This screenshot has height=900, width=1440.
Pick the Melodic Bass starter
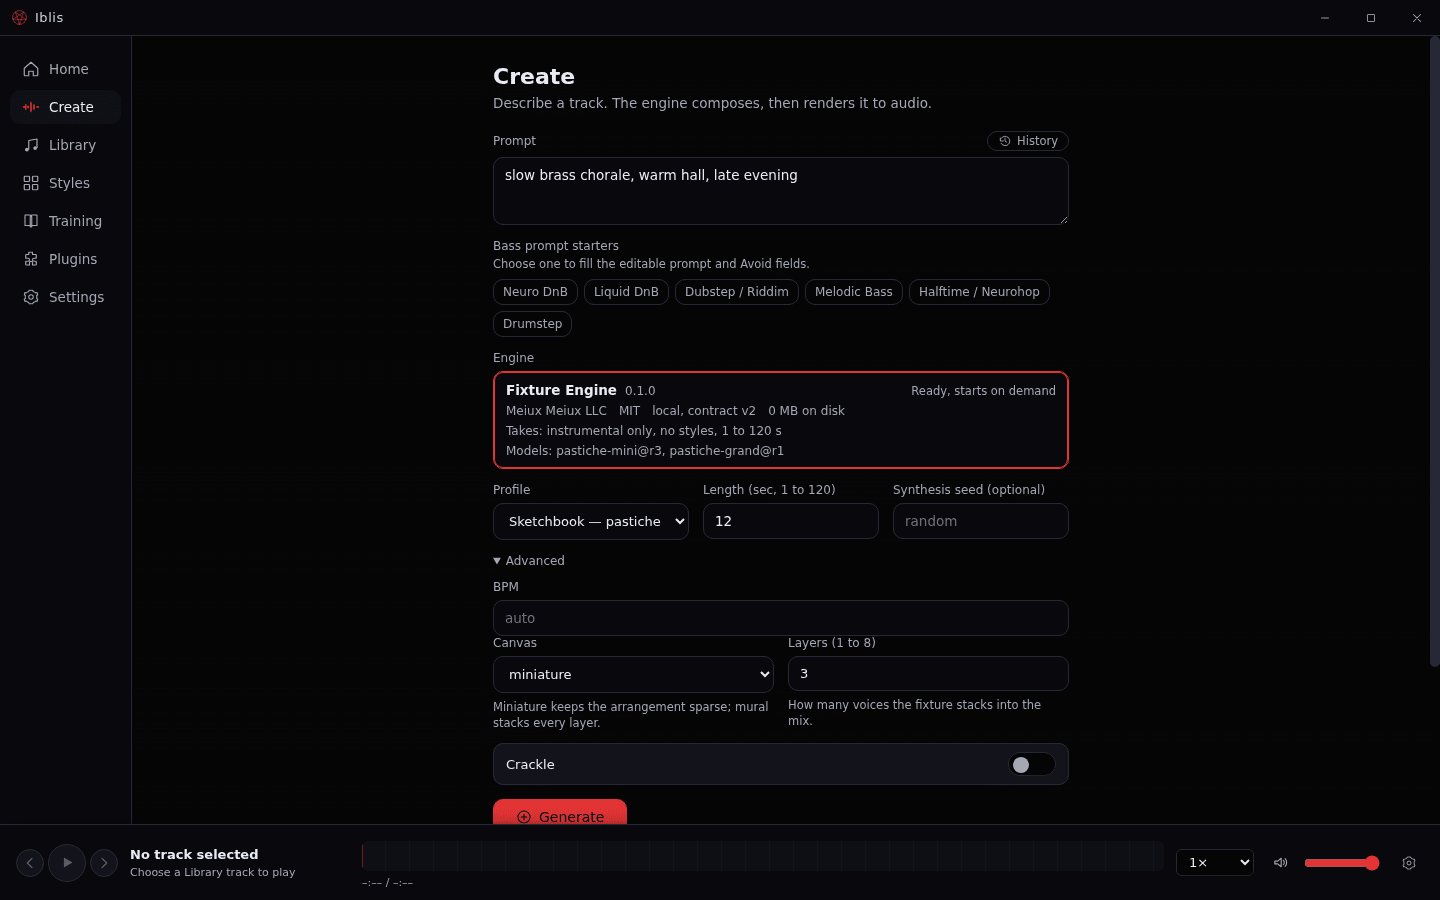pos(854,292)
